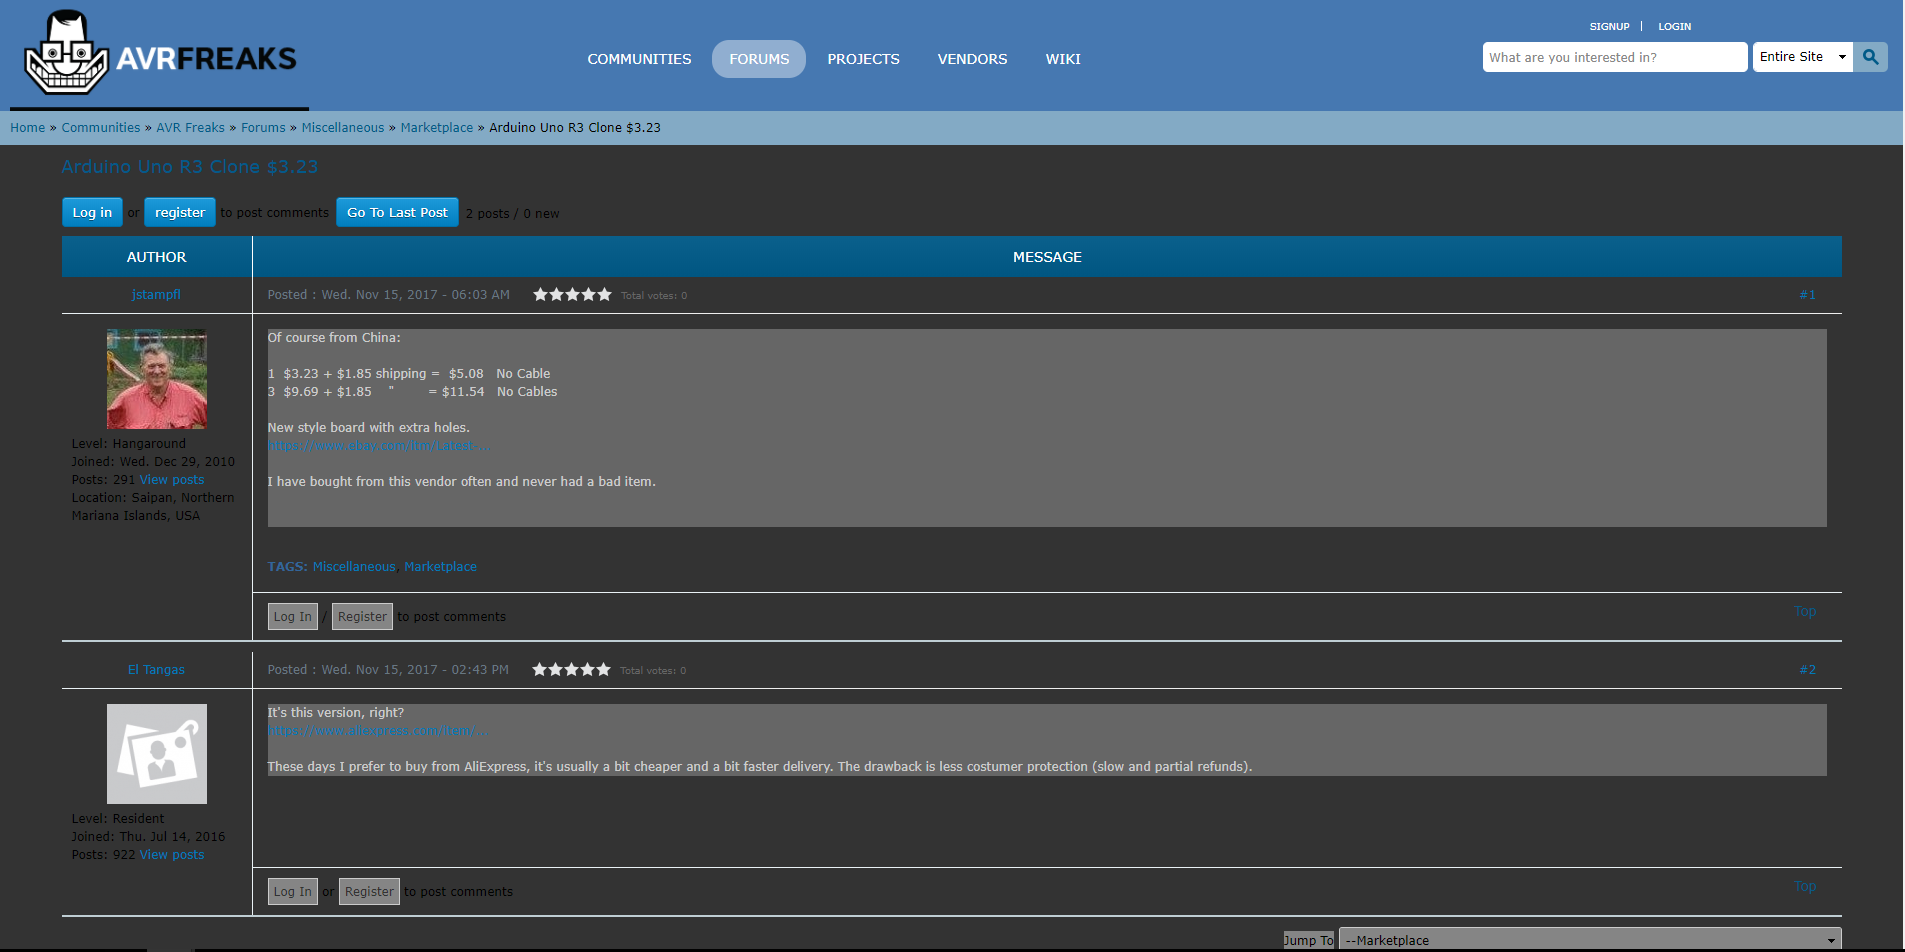Viewport: 1905px width, 952px height.
Task: Open El Tangas's placeholder avatar
Action: 157,754
